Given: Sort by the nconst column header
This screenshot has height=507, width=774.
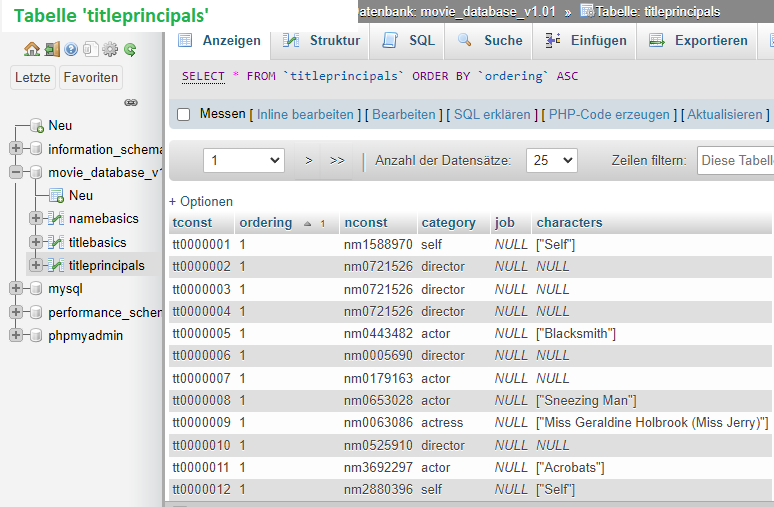Looking at the screenshot, I should pos(366,223).
